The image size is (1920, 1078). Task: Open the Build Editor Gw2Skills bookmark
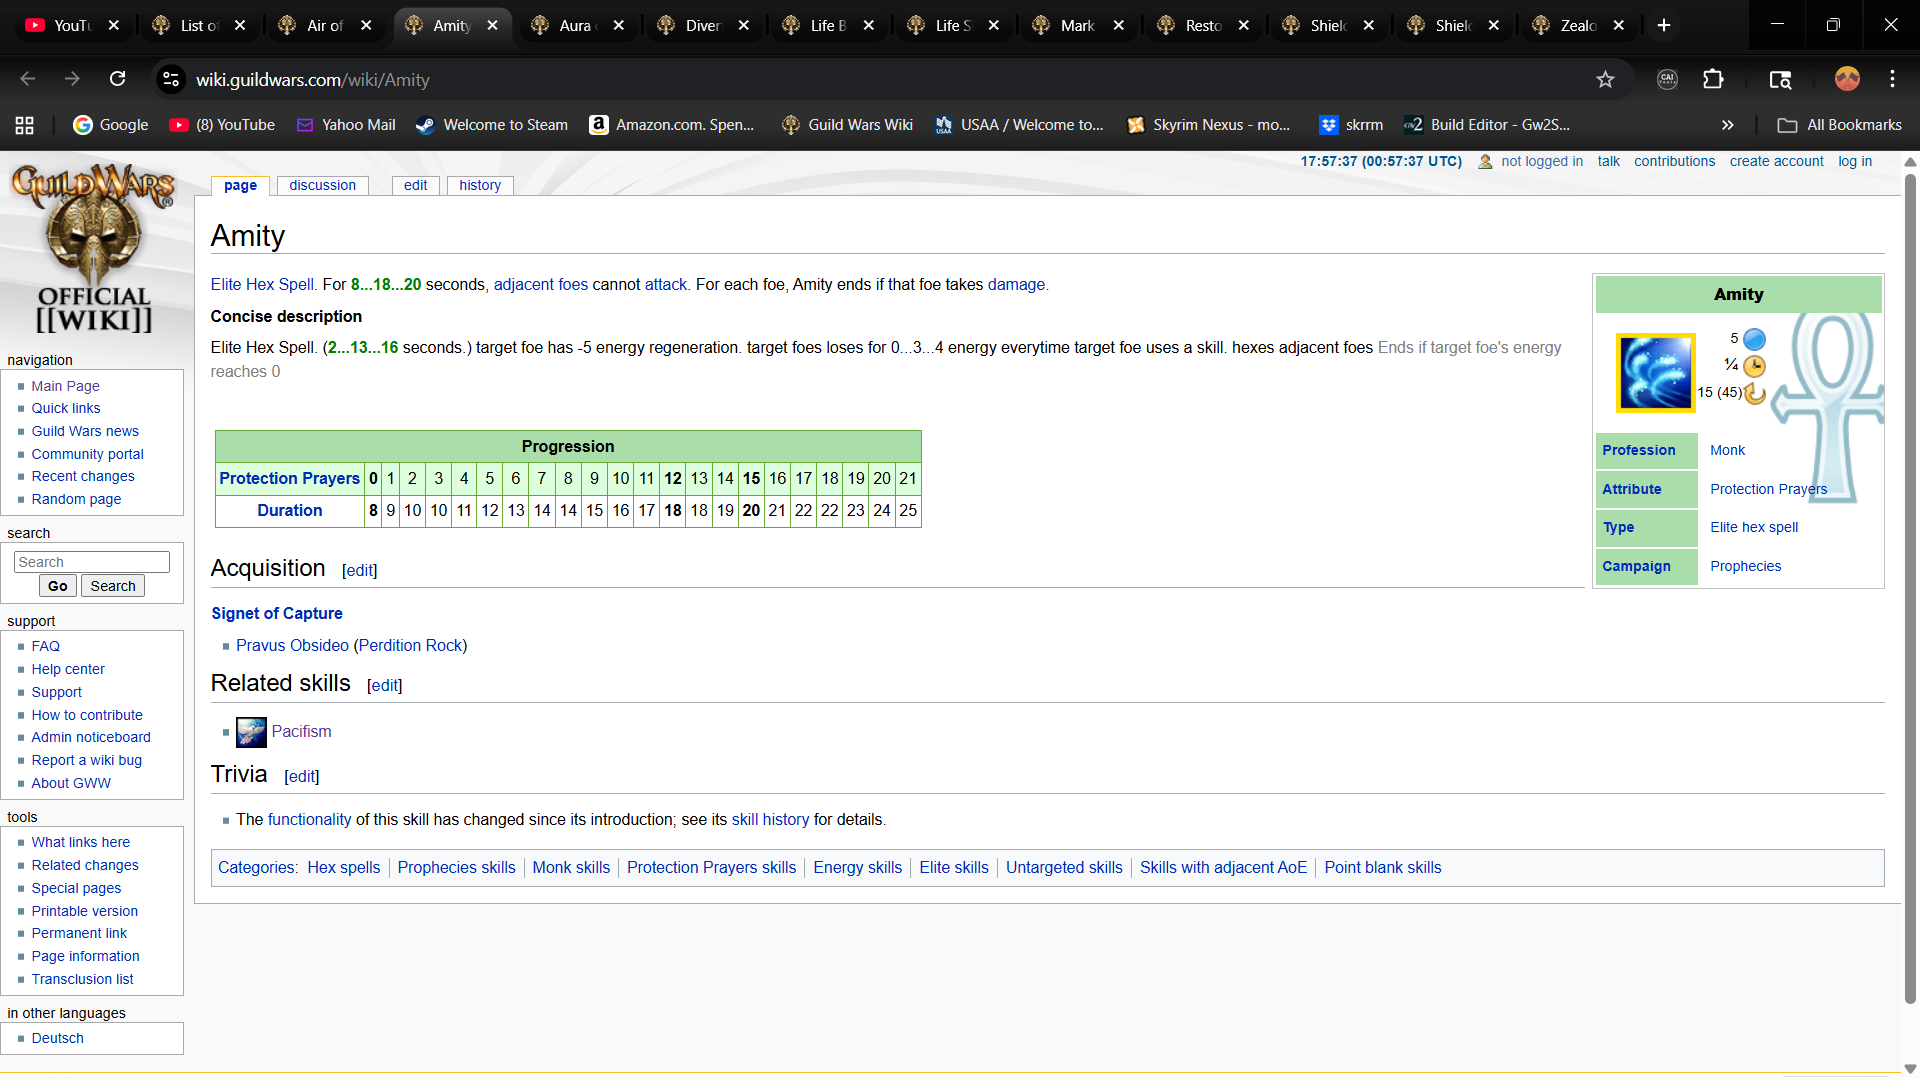1487,125
